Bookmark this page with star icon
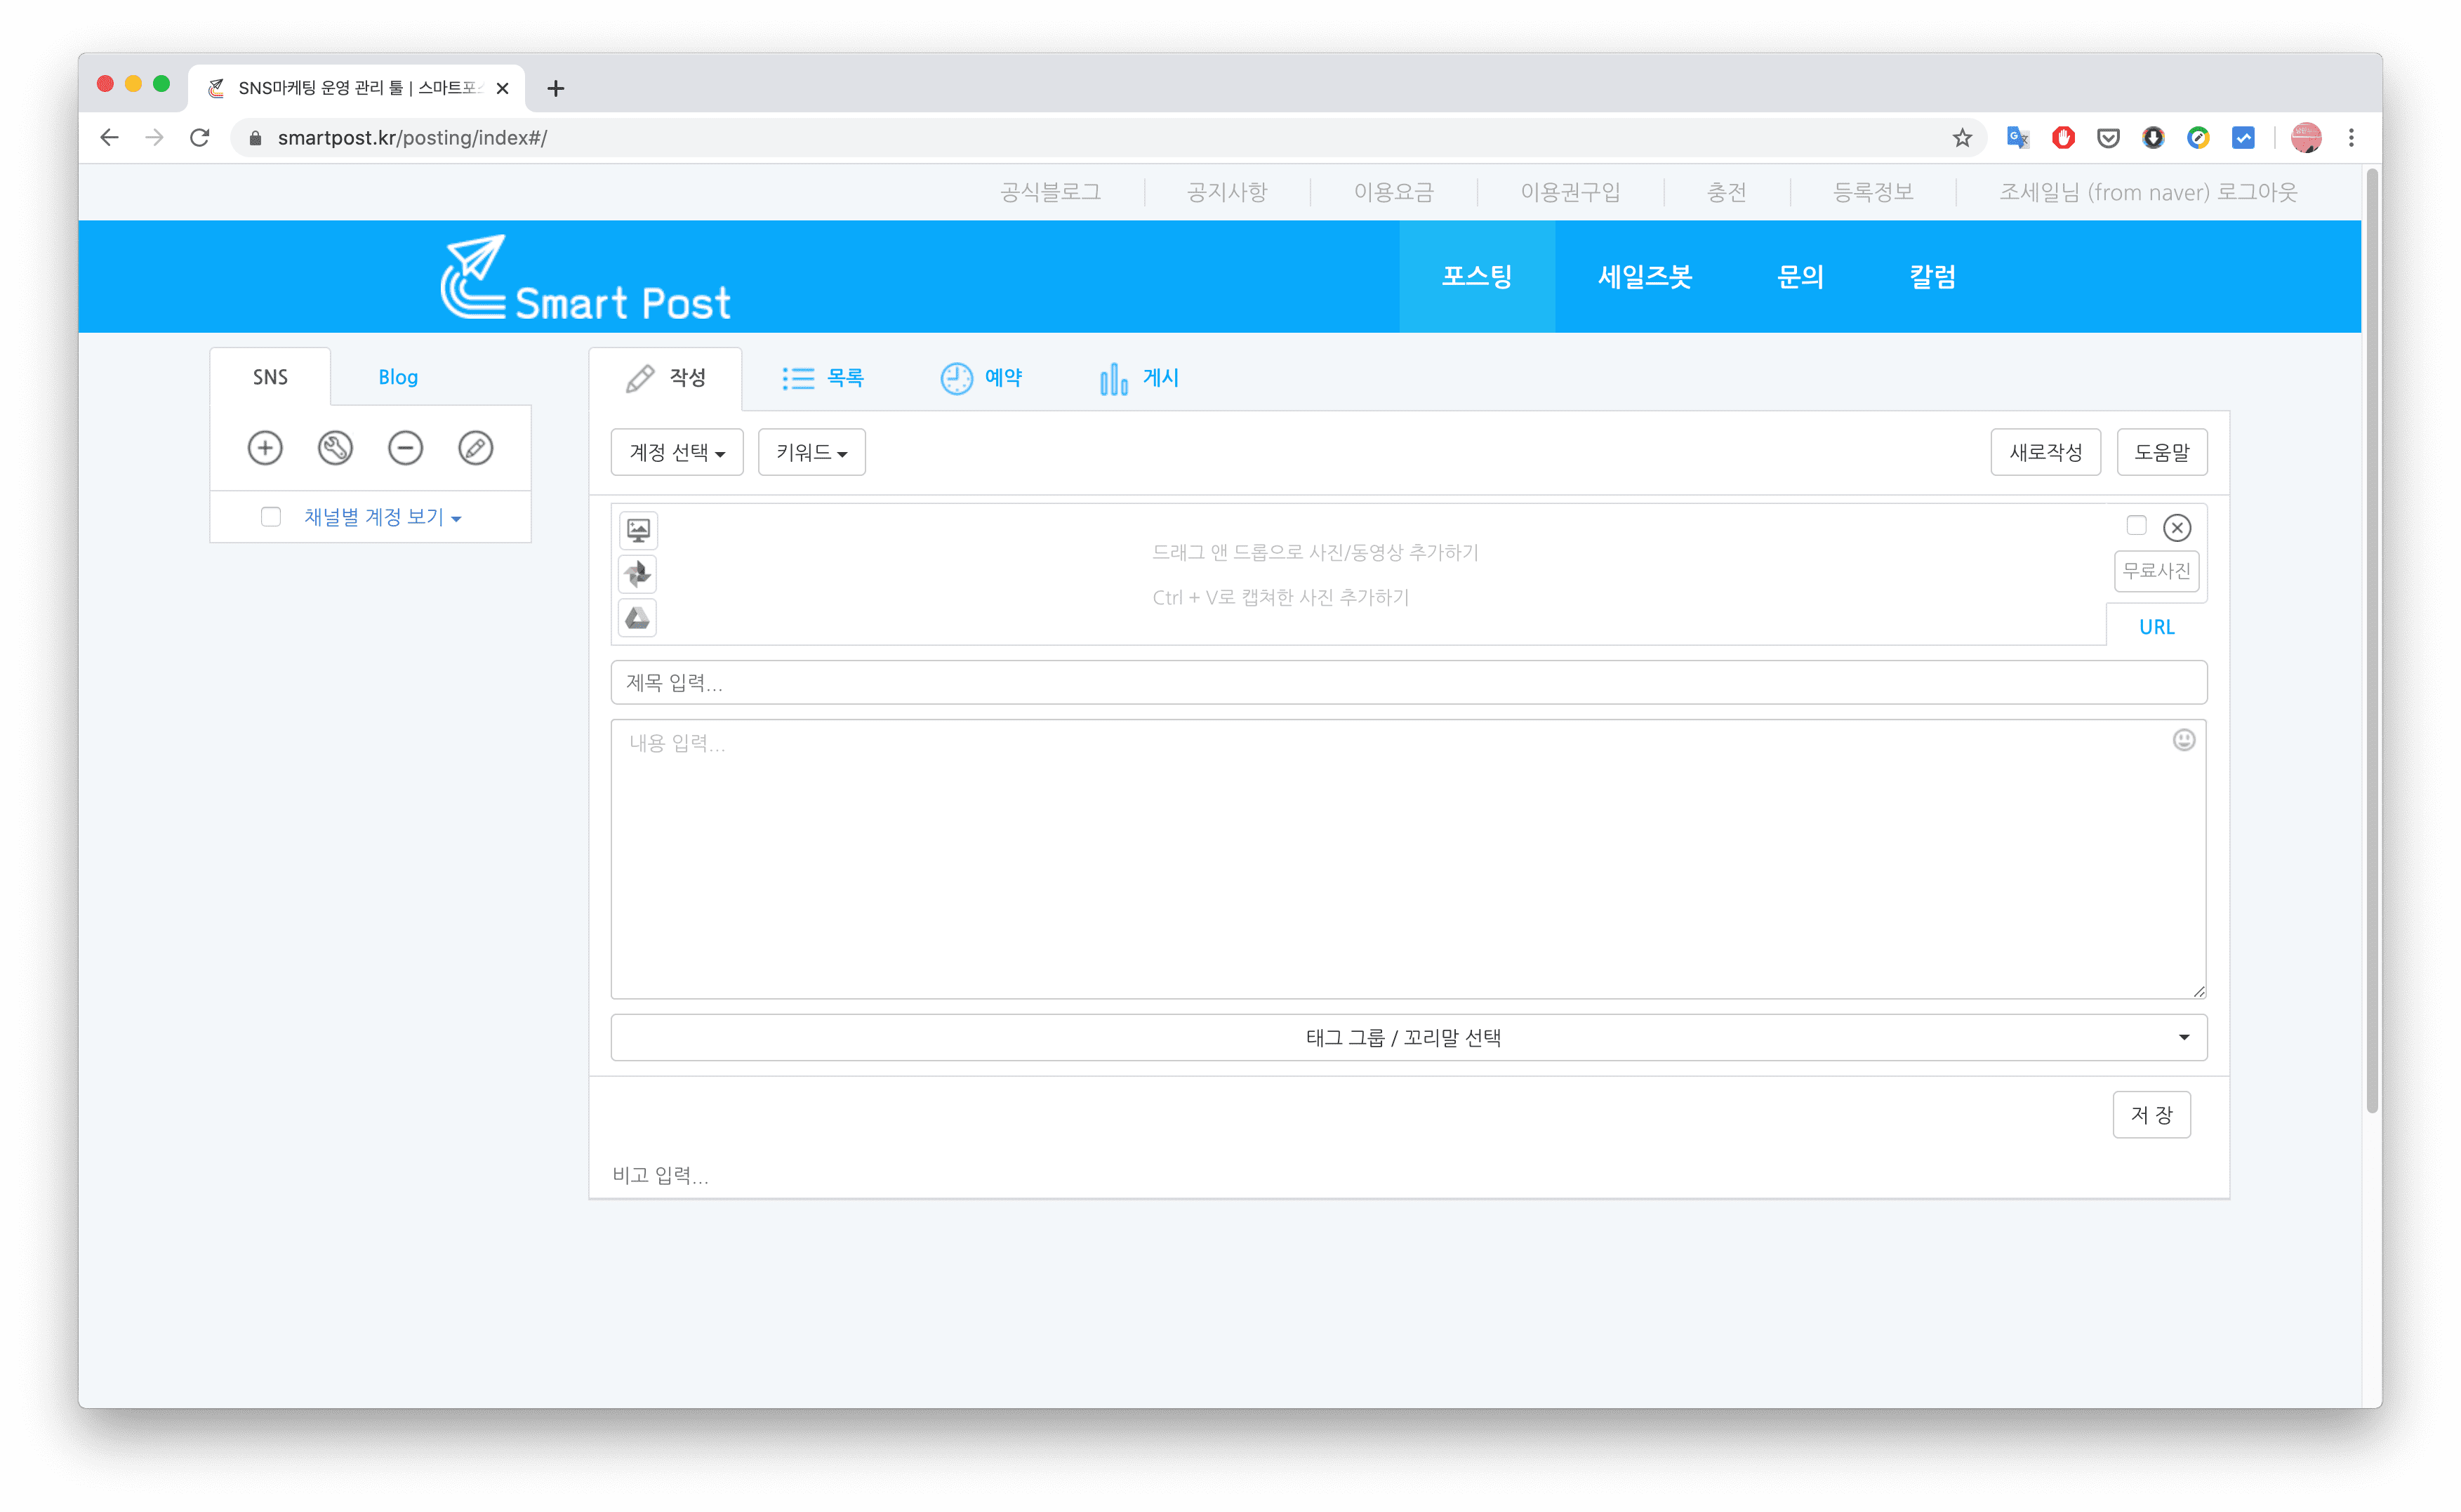This screenshot has height=1512, width=2461. pos(1961,138)
